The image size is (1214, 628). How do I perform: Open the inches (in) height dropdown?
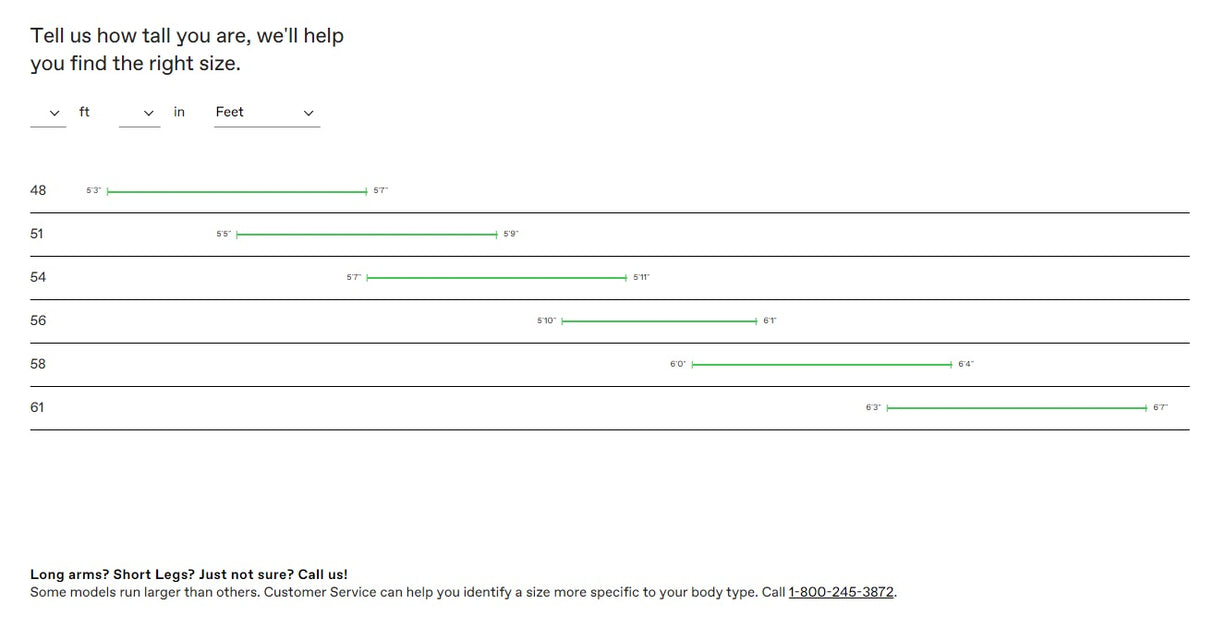coord(139,113)
